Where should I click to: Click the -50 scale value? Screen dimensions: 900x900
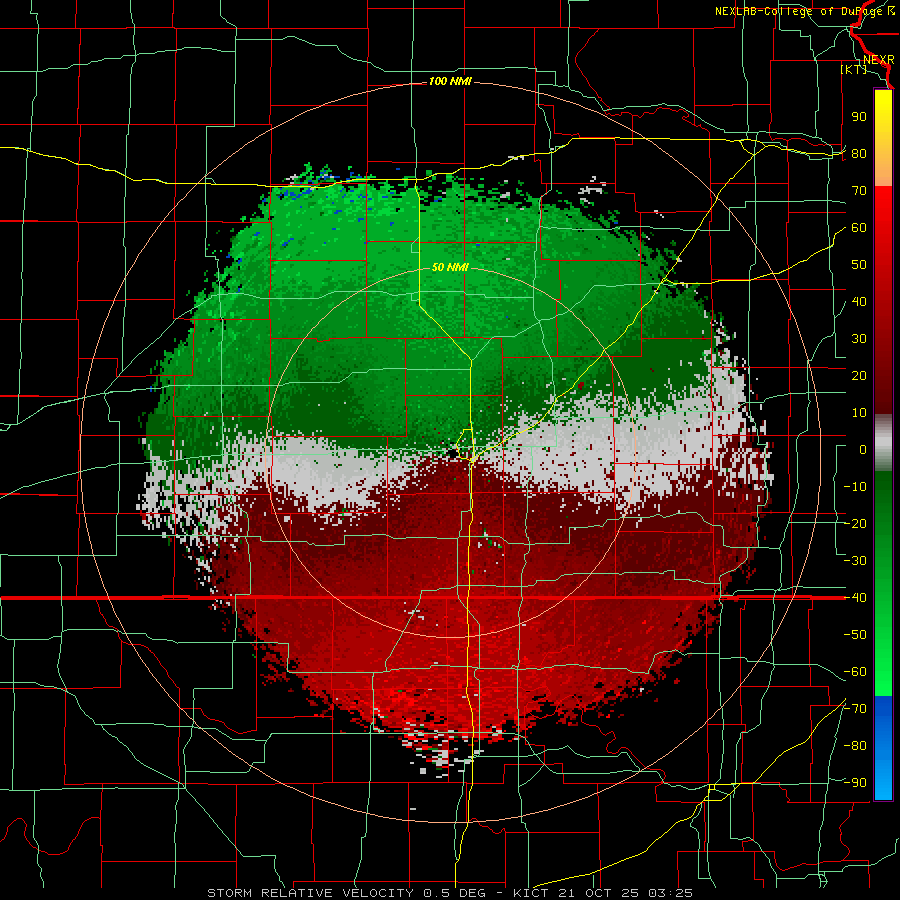pyautogui.click(x=855, y=635)
